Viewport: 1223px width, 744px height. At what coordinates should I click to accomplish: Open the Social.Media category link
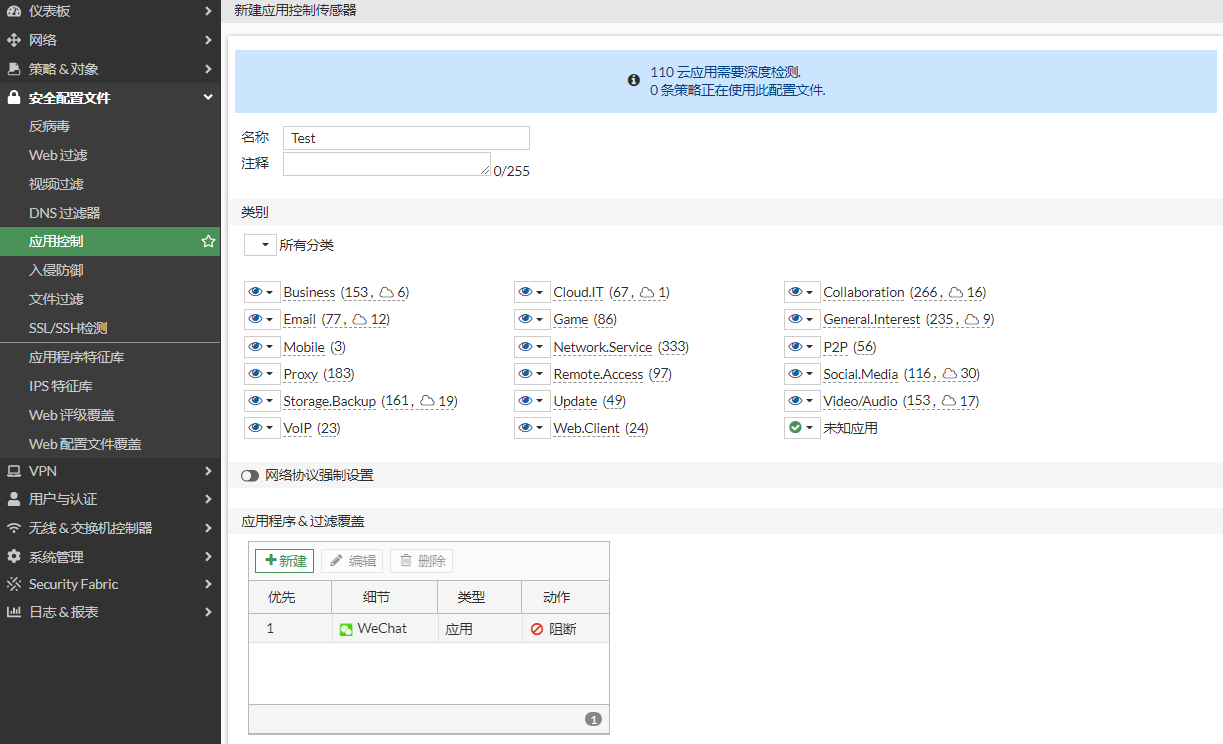point(860,374)
